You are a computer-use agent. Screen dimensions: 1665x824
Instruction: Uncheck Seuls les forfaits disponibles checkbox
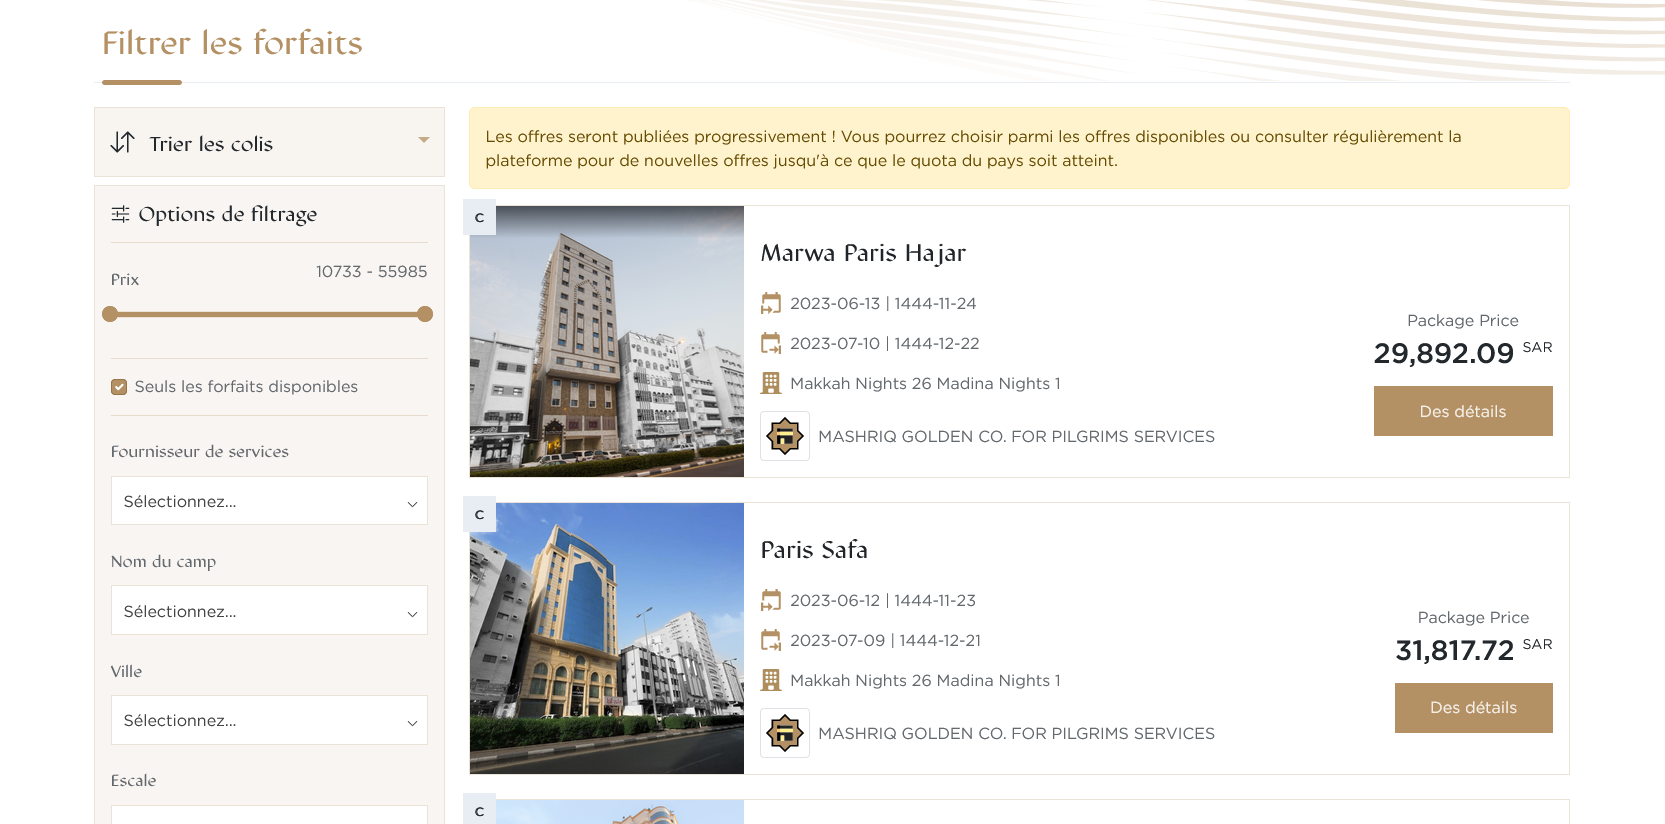119,387
